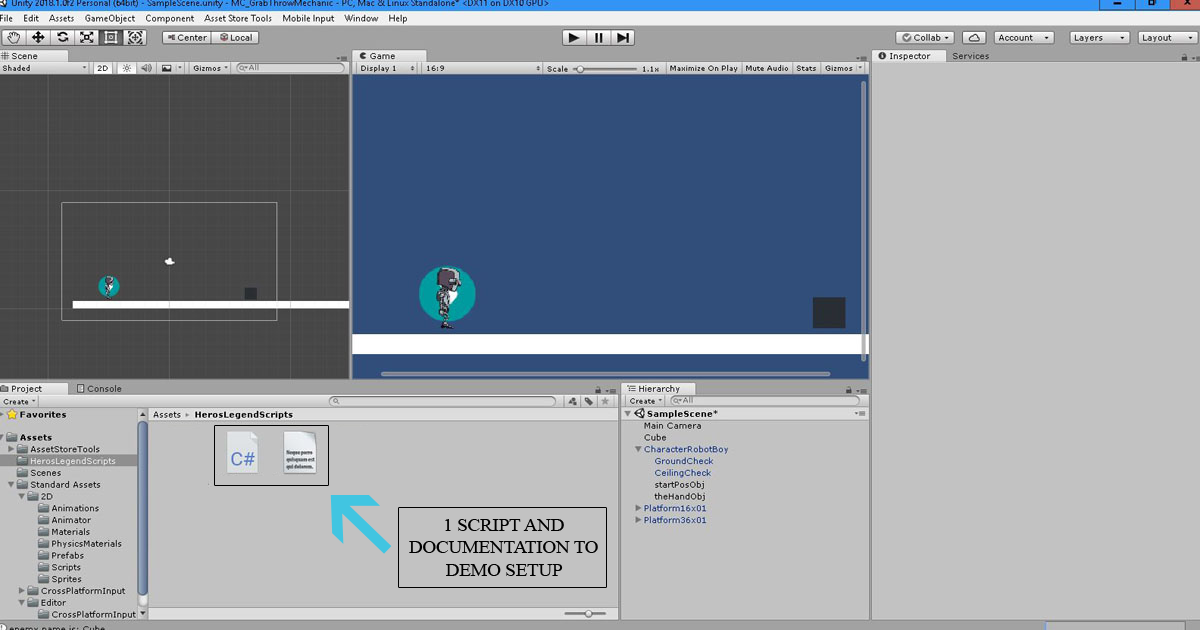The image size is (1200, 630).
Task: Toggle scene lighting in Scene view
Action: (x=126, y=68)
